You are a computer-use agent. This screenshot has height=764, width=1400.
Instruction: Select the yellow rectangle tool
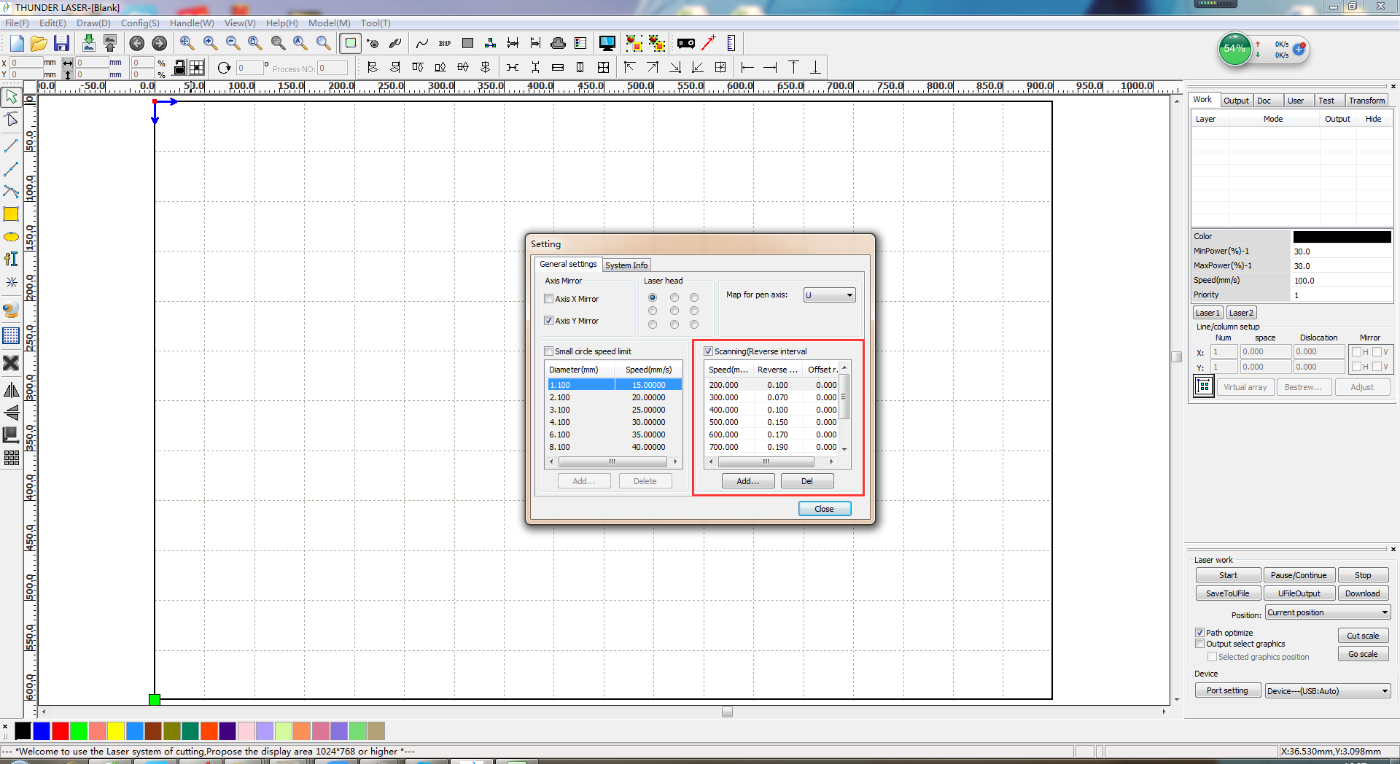pos(11,214)
